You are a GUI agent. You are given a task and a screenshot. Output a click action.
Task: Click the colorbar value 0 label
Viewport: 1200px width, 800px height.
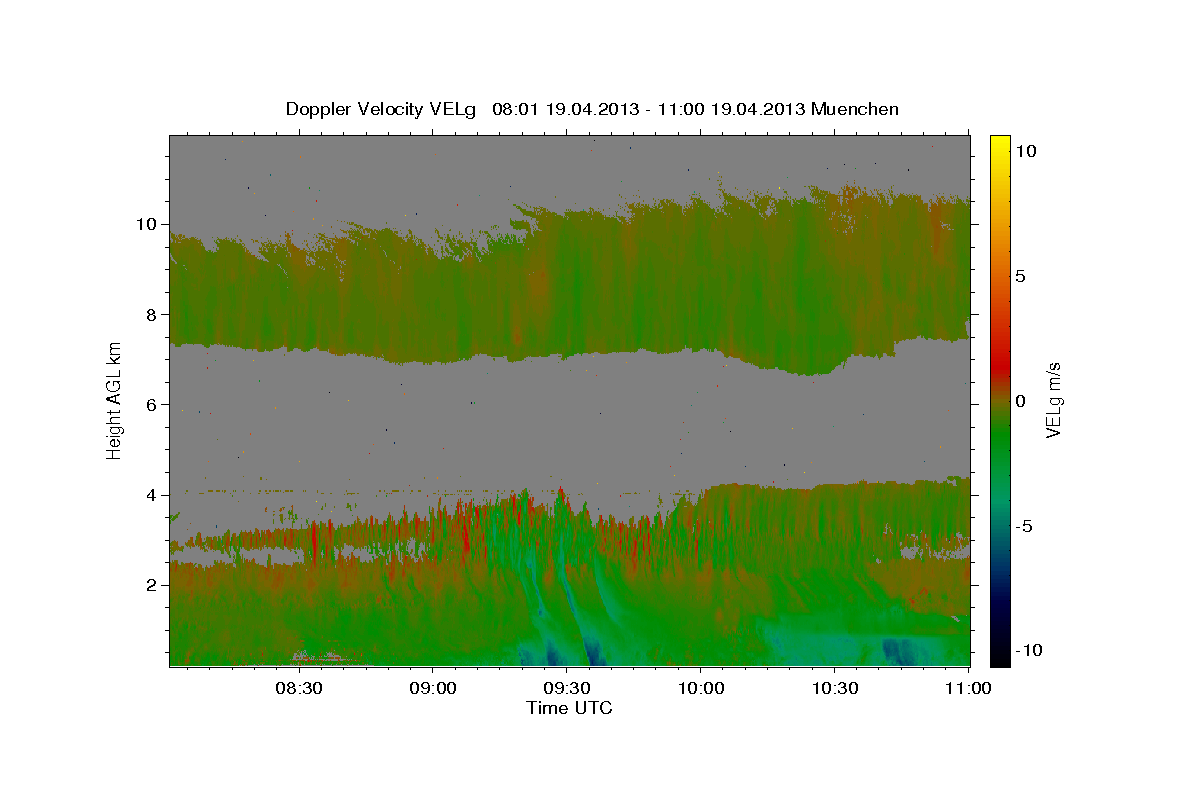click(x=1021, y=401)
